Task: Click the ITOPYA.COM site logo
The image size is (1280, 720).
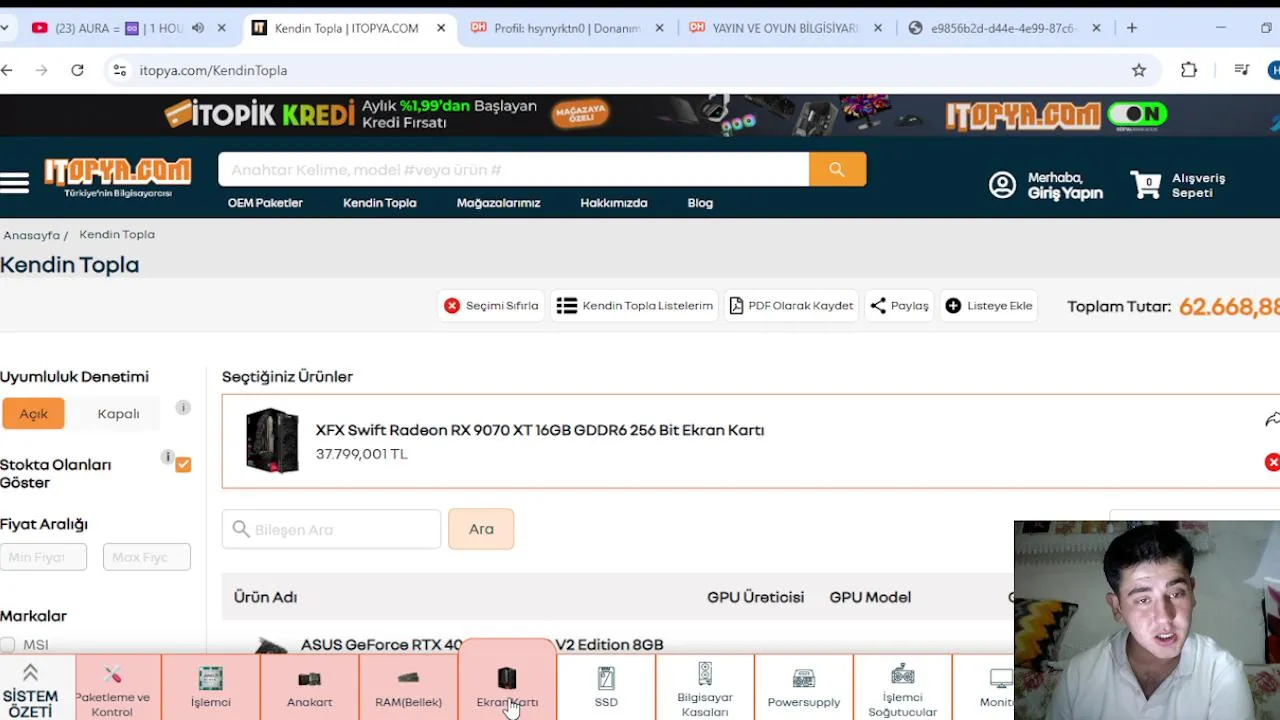Action: coord(117,177)
